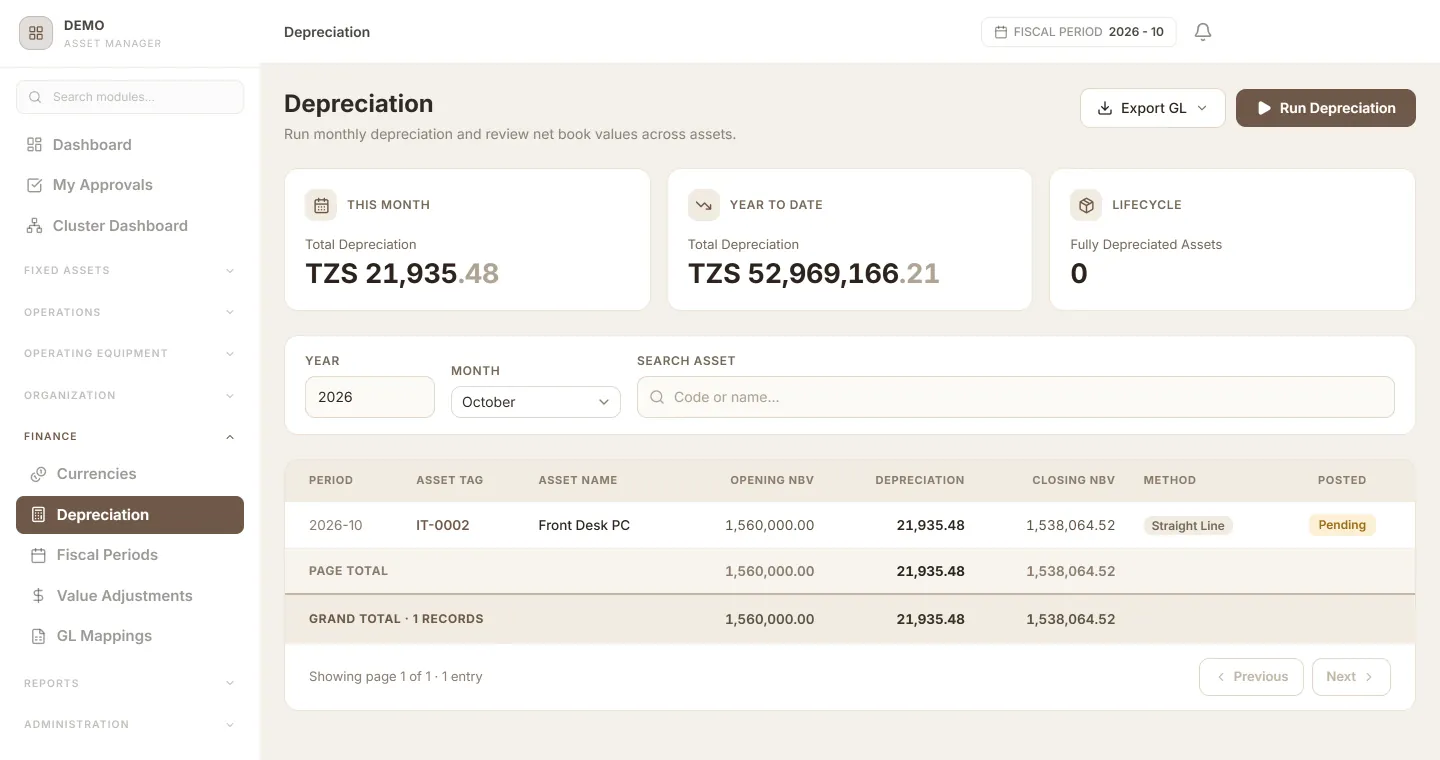Click the Front Desk PC asset name
Viewport: 1440px width, 760px height.
click(584, 525)
